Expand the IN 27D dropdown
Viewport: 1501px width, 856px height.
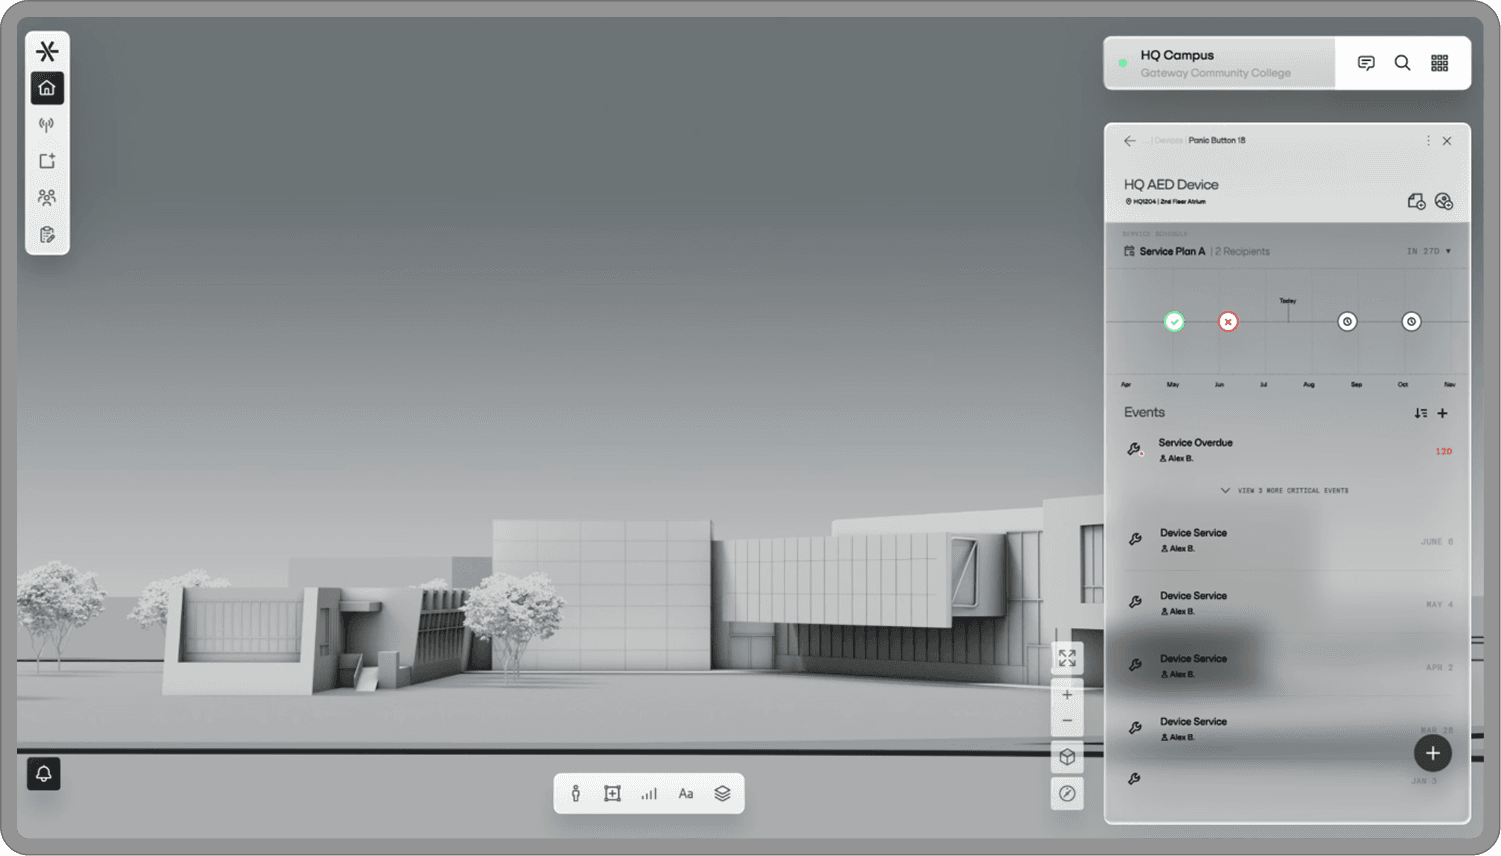click(1428, 252)
